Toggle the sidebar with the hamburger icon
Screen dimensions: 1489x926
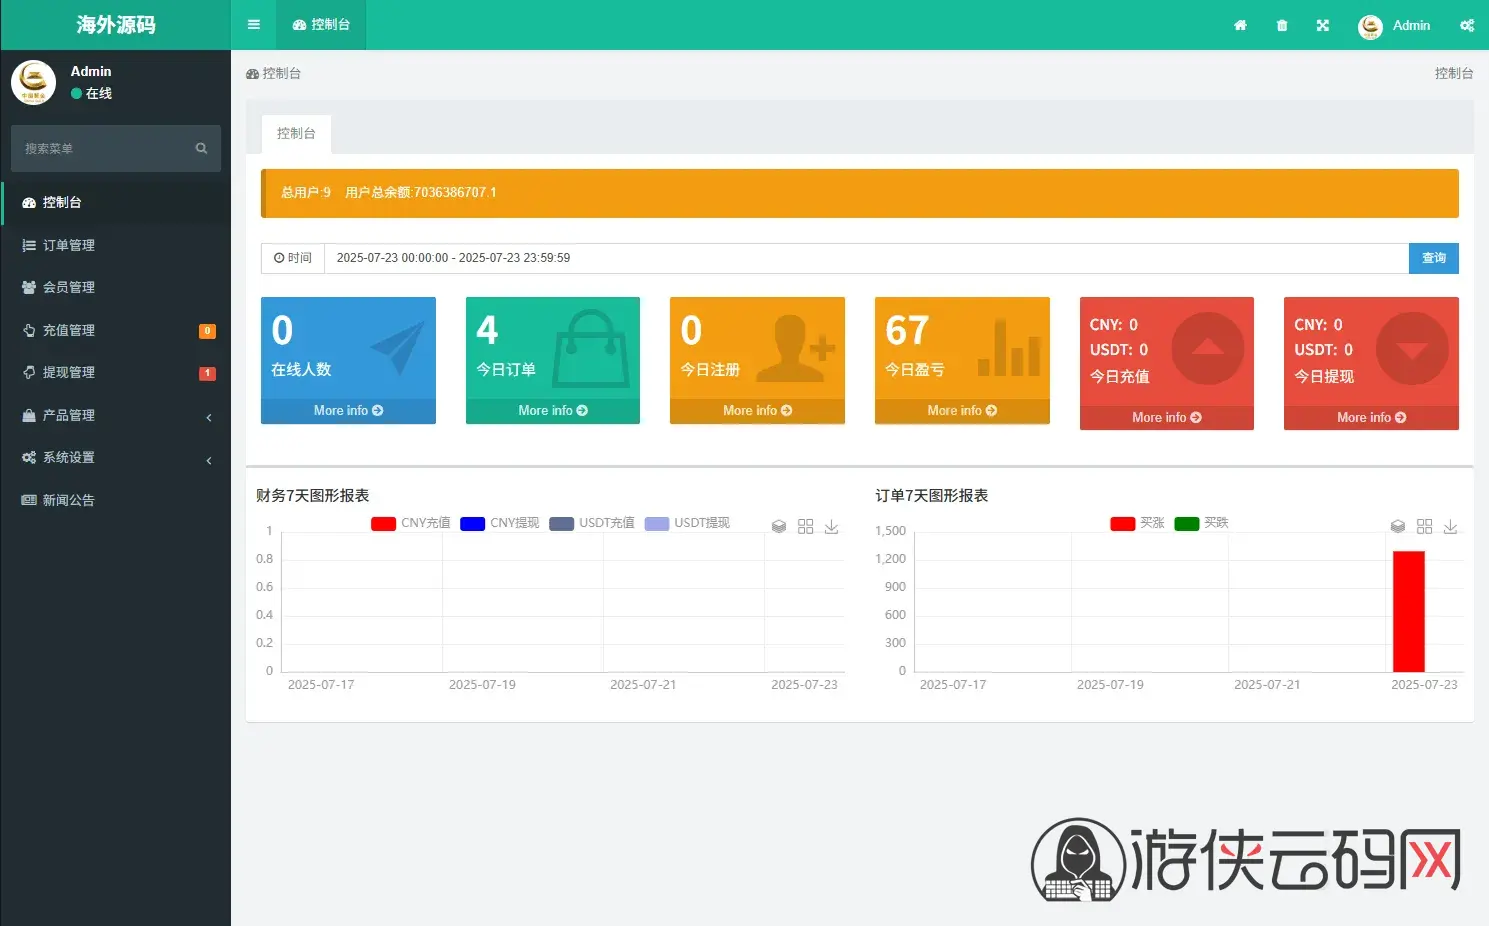coord(254,25)
